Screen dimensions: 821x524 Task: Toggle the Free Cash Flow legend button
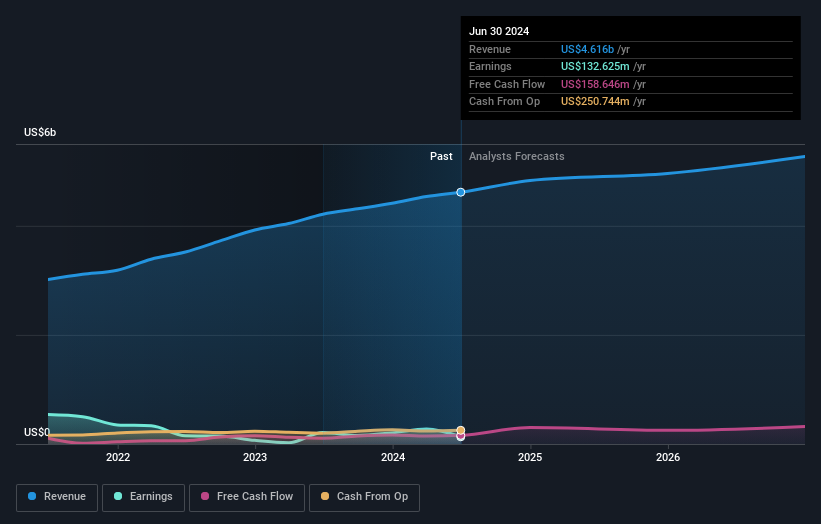pos(247,497)
